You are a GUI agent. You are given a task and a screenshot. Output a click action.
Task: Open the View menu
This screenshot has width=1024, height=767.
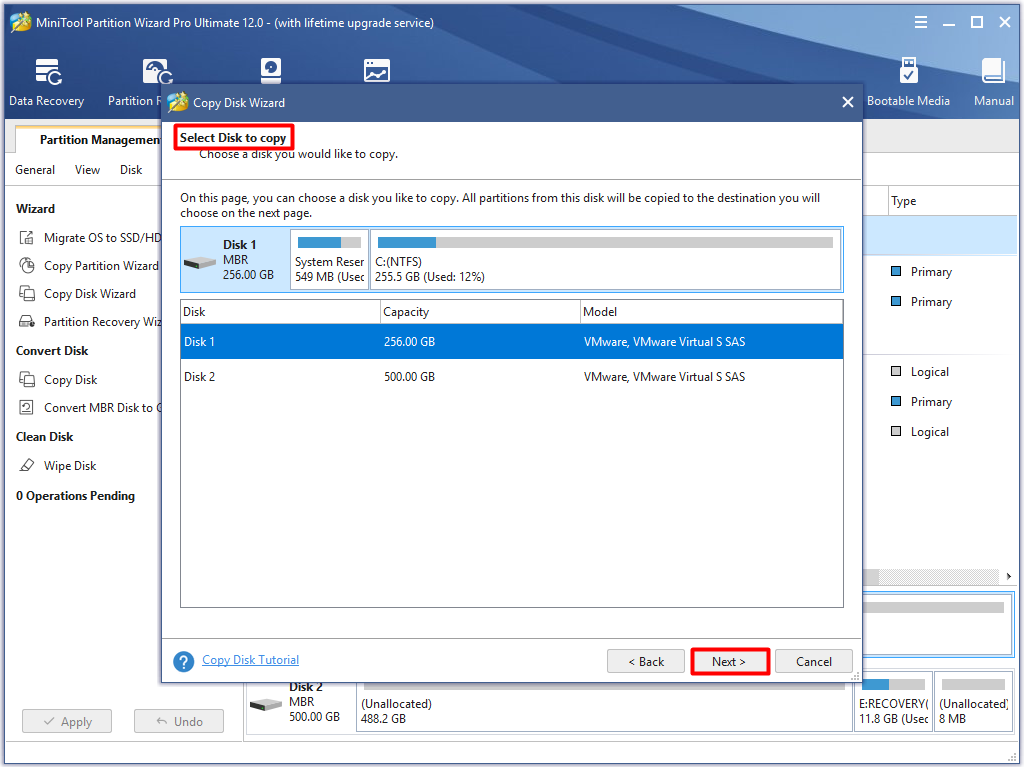[88, 170]
